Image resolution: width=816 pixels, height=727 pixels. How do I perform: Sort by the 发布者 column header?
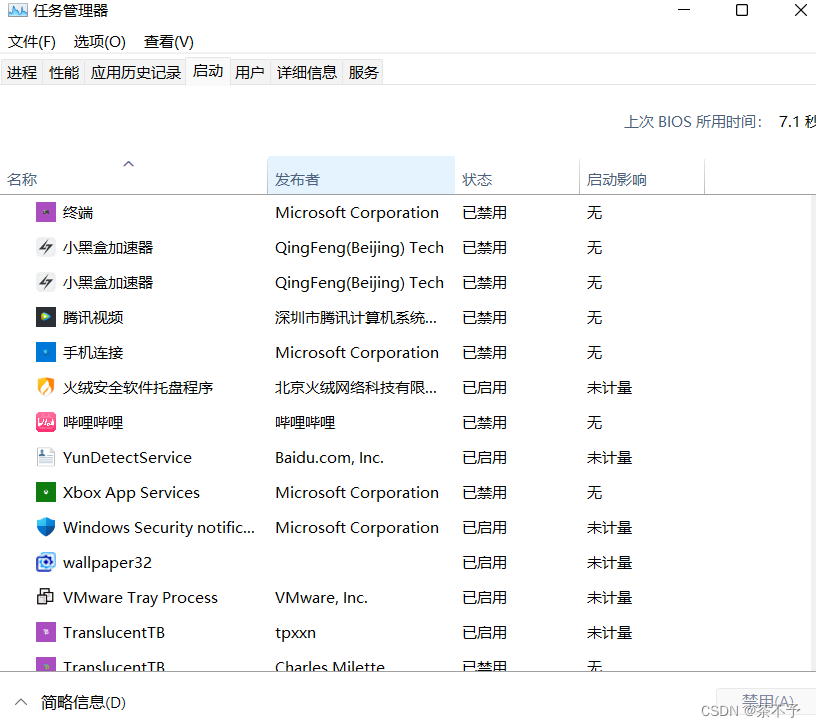(361, 176)
